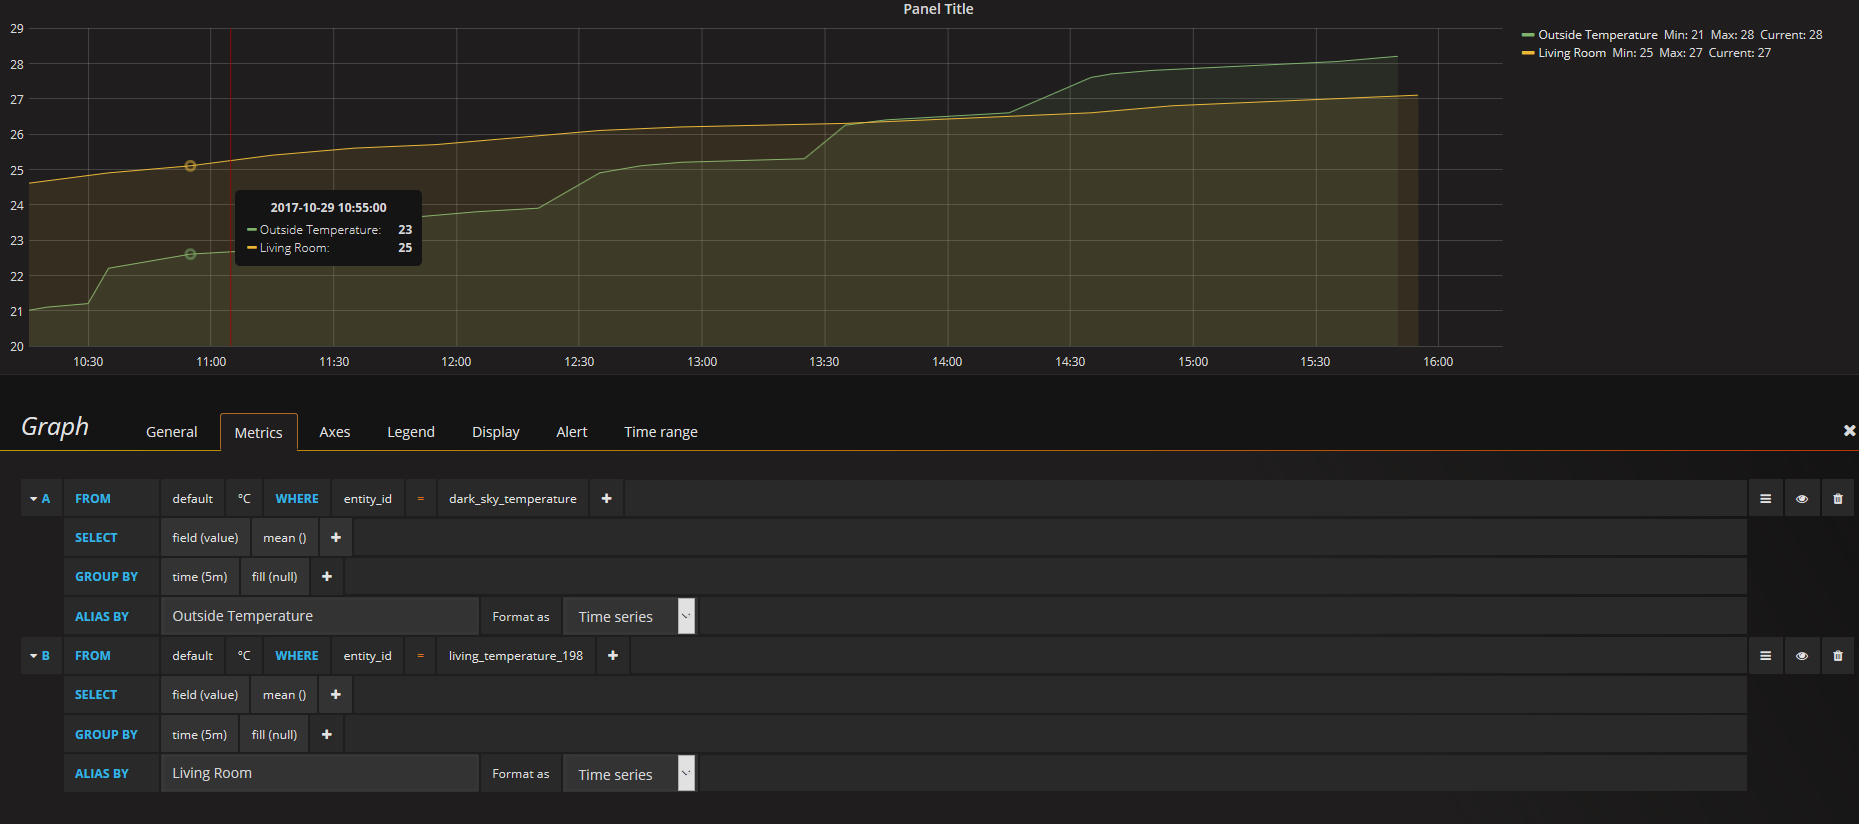Change retention policy default in query A
1859x824 pixels.
pyautogui.click(x=192, y=498)
